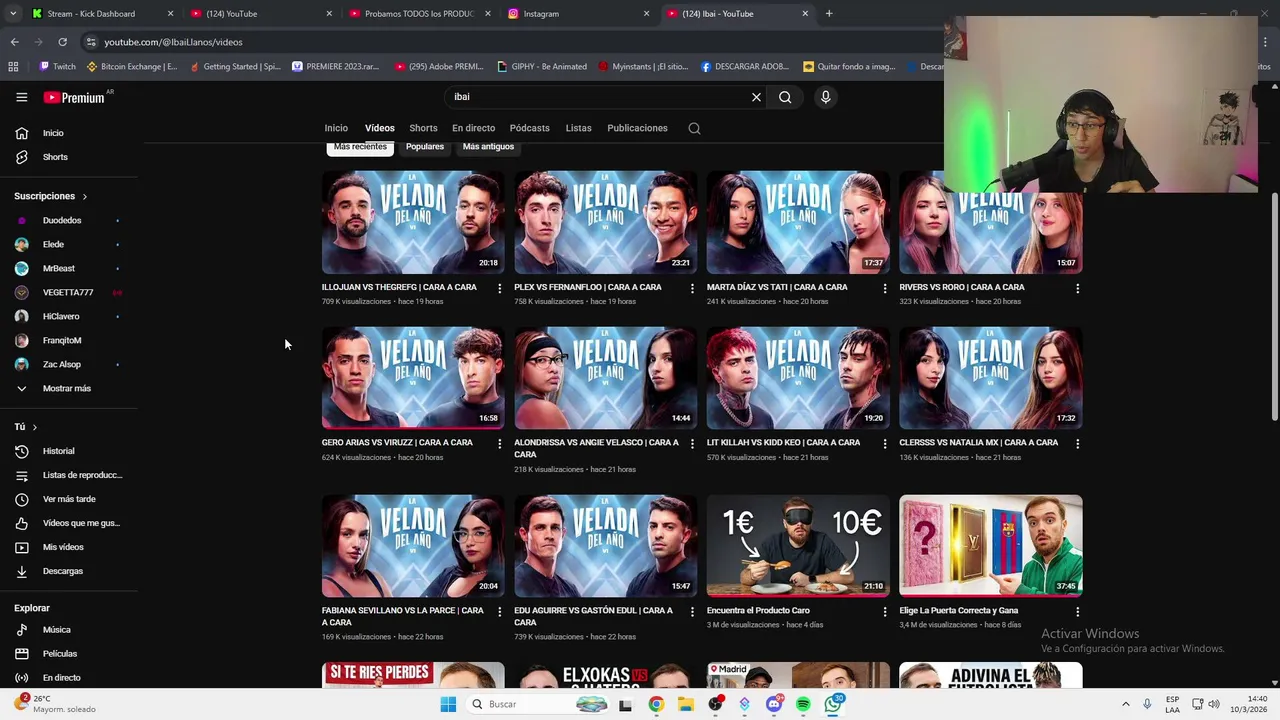Click the taskbar Buscar search box

tap(539, 704)
